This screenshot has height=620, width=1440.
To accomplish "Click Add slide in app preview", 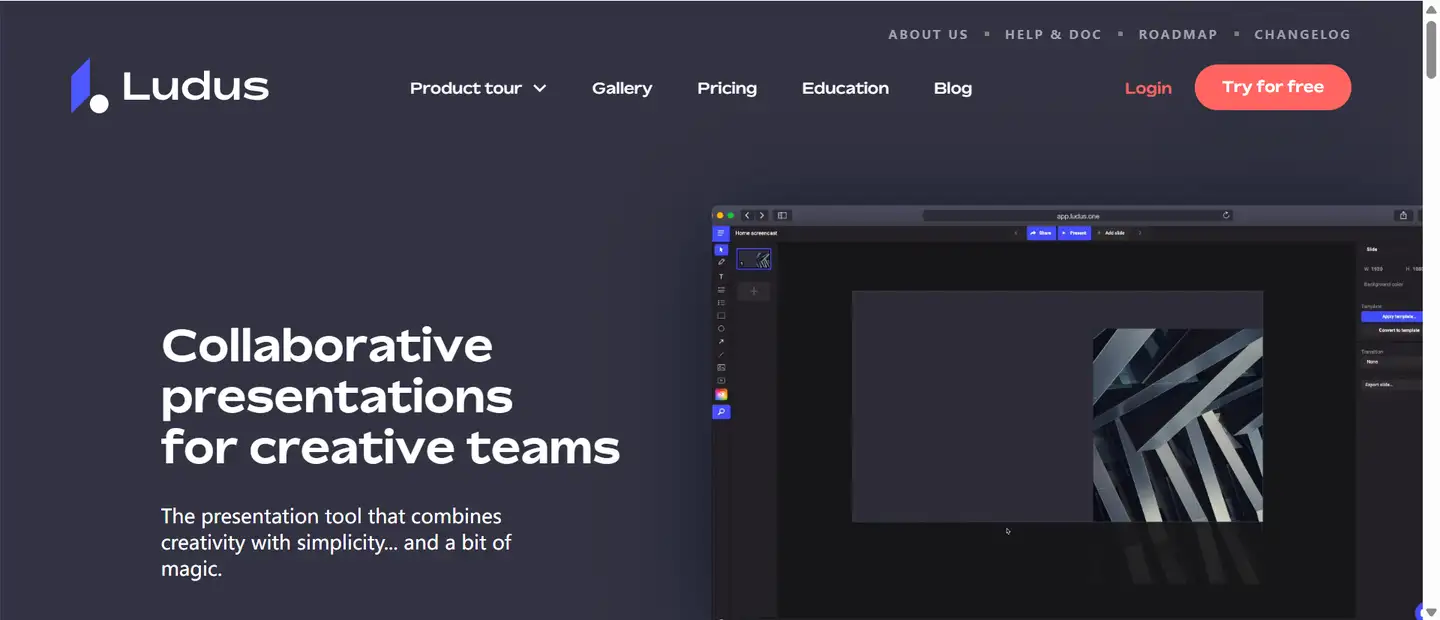I will click(x=1111, y=233).
